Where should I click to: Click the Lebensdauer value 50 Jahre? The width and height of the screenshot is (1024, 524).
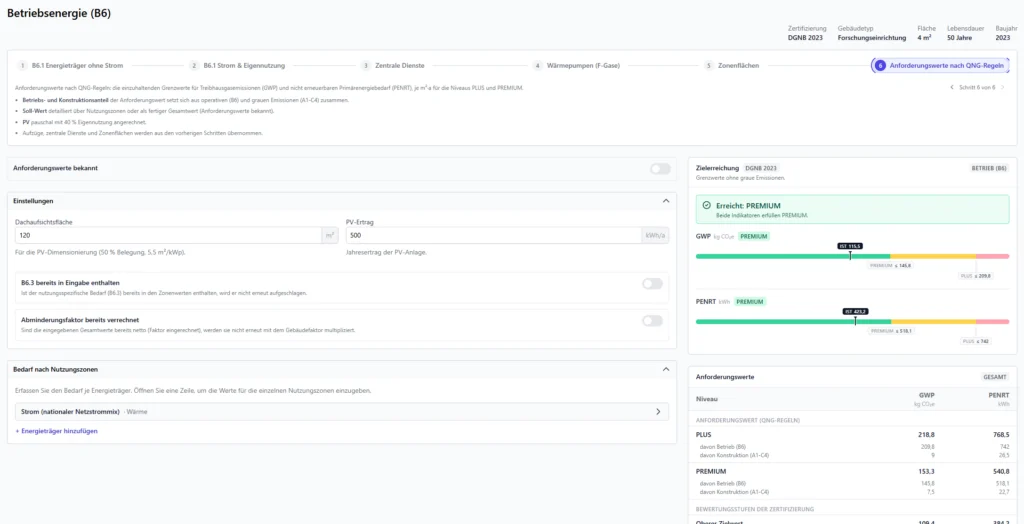[x=959, y=39]
